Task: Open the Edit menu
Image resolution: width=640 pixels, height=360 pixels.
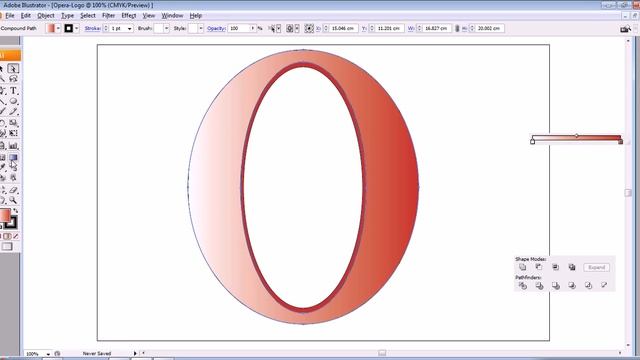Action: [x=26, y=16]
